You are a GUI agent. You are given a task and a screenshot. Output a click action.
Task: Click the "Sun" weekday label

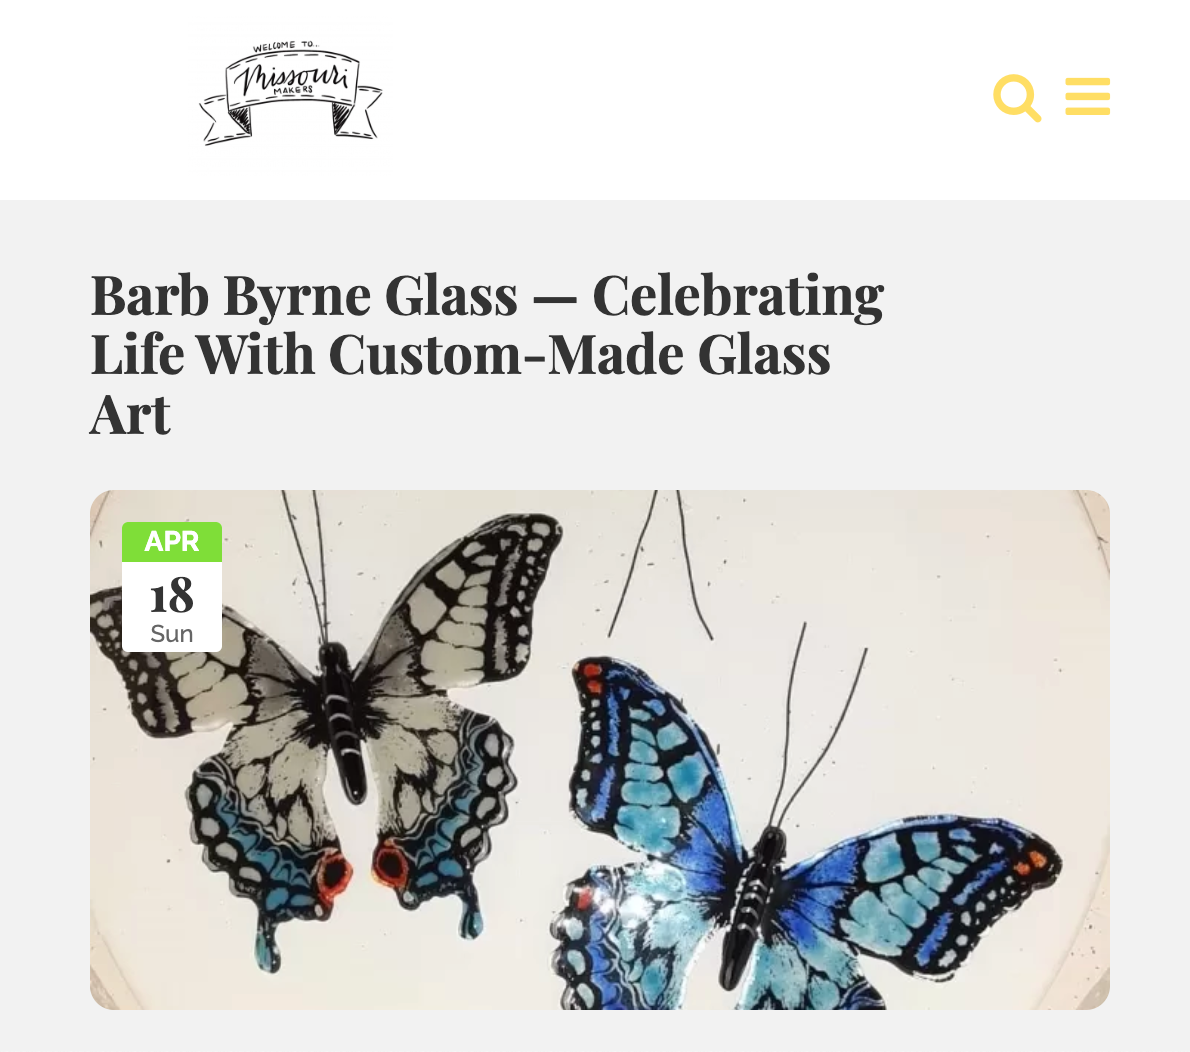tap(172, 634)
